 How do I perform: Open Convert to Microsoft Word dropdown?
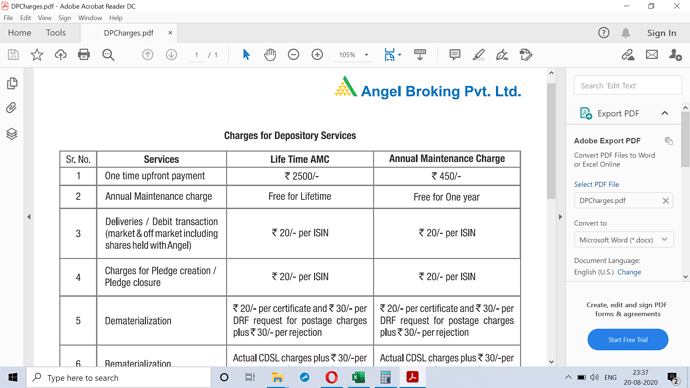[x=624, y=240]
